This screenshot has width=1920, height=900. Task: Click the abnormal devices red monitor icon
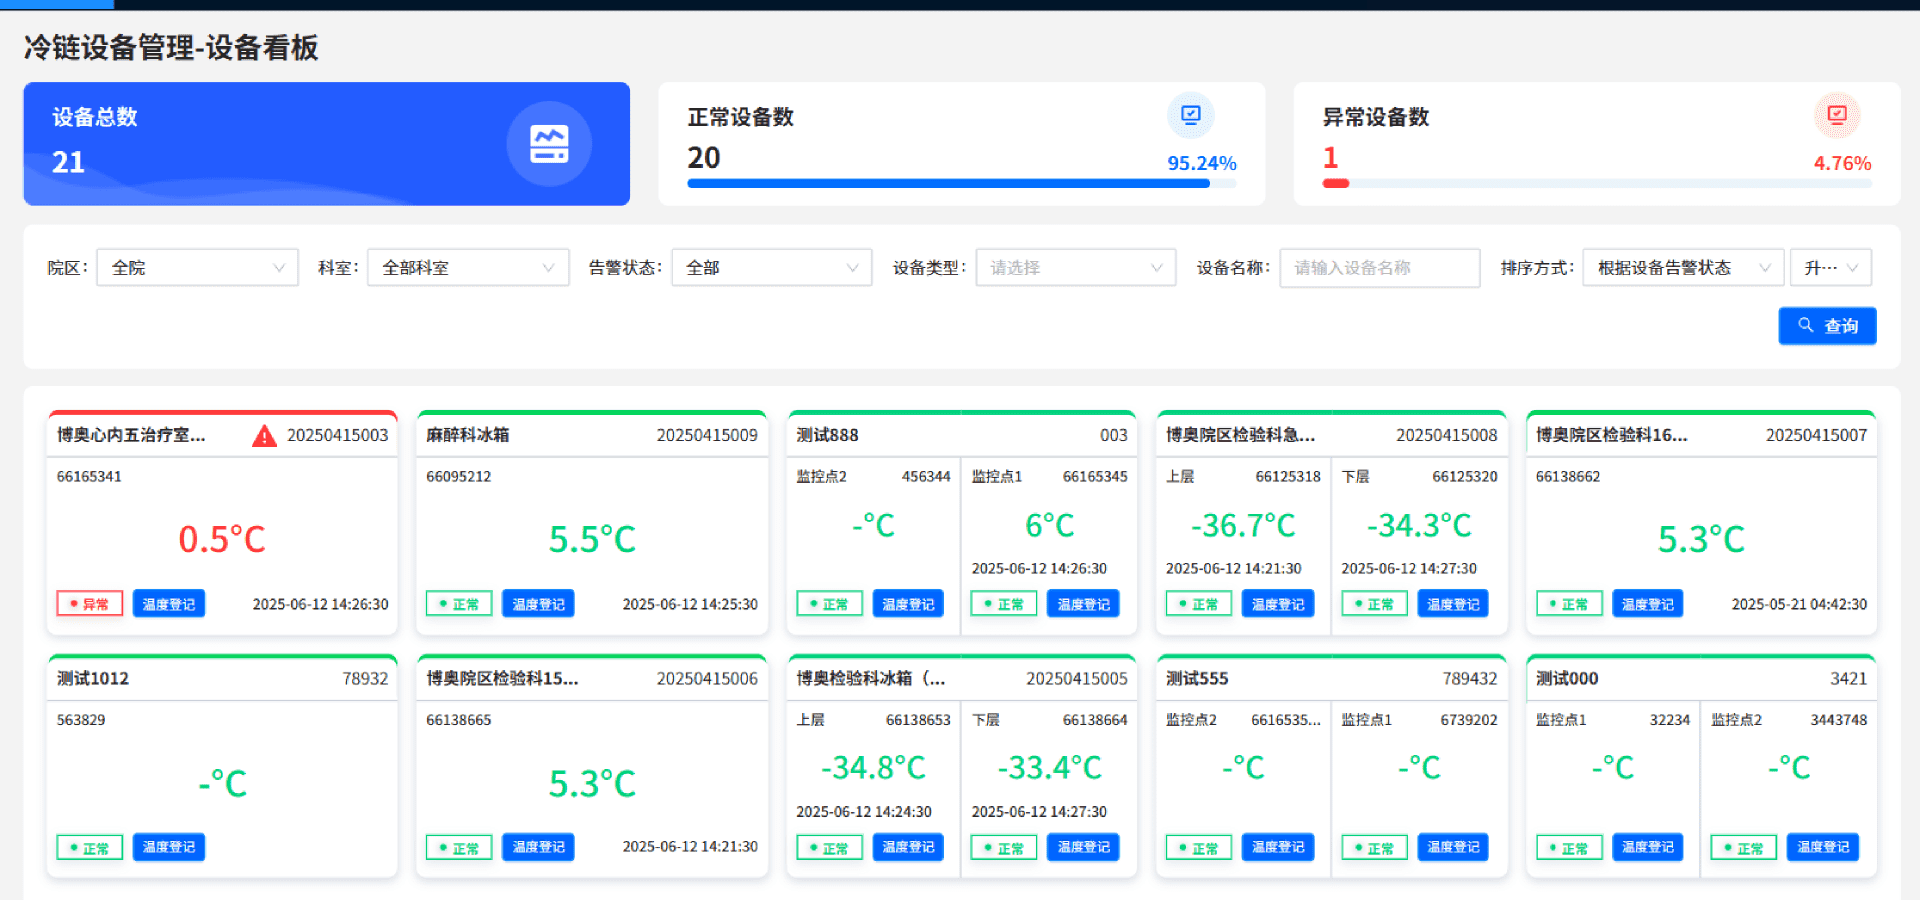[1836, 115]
